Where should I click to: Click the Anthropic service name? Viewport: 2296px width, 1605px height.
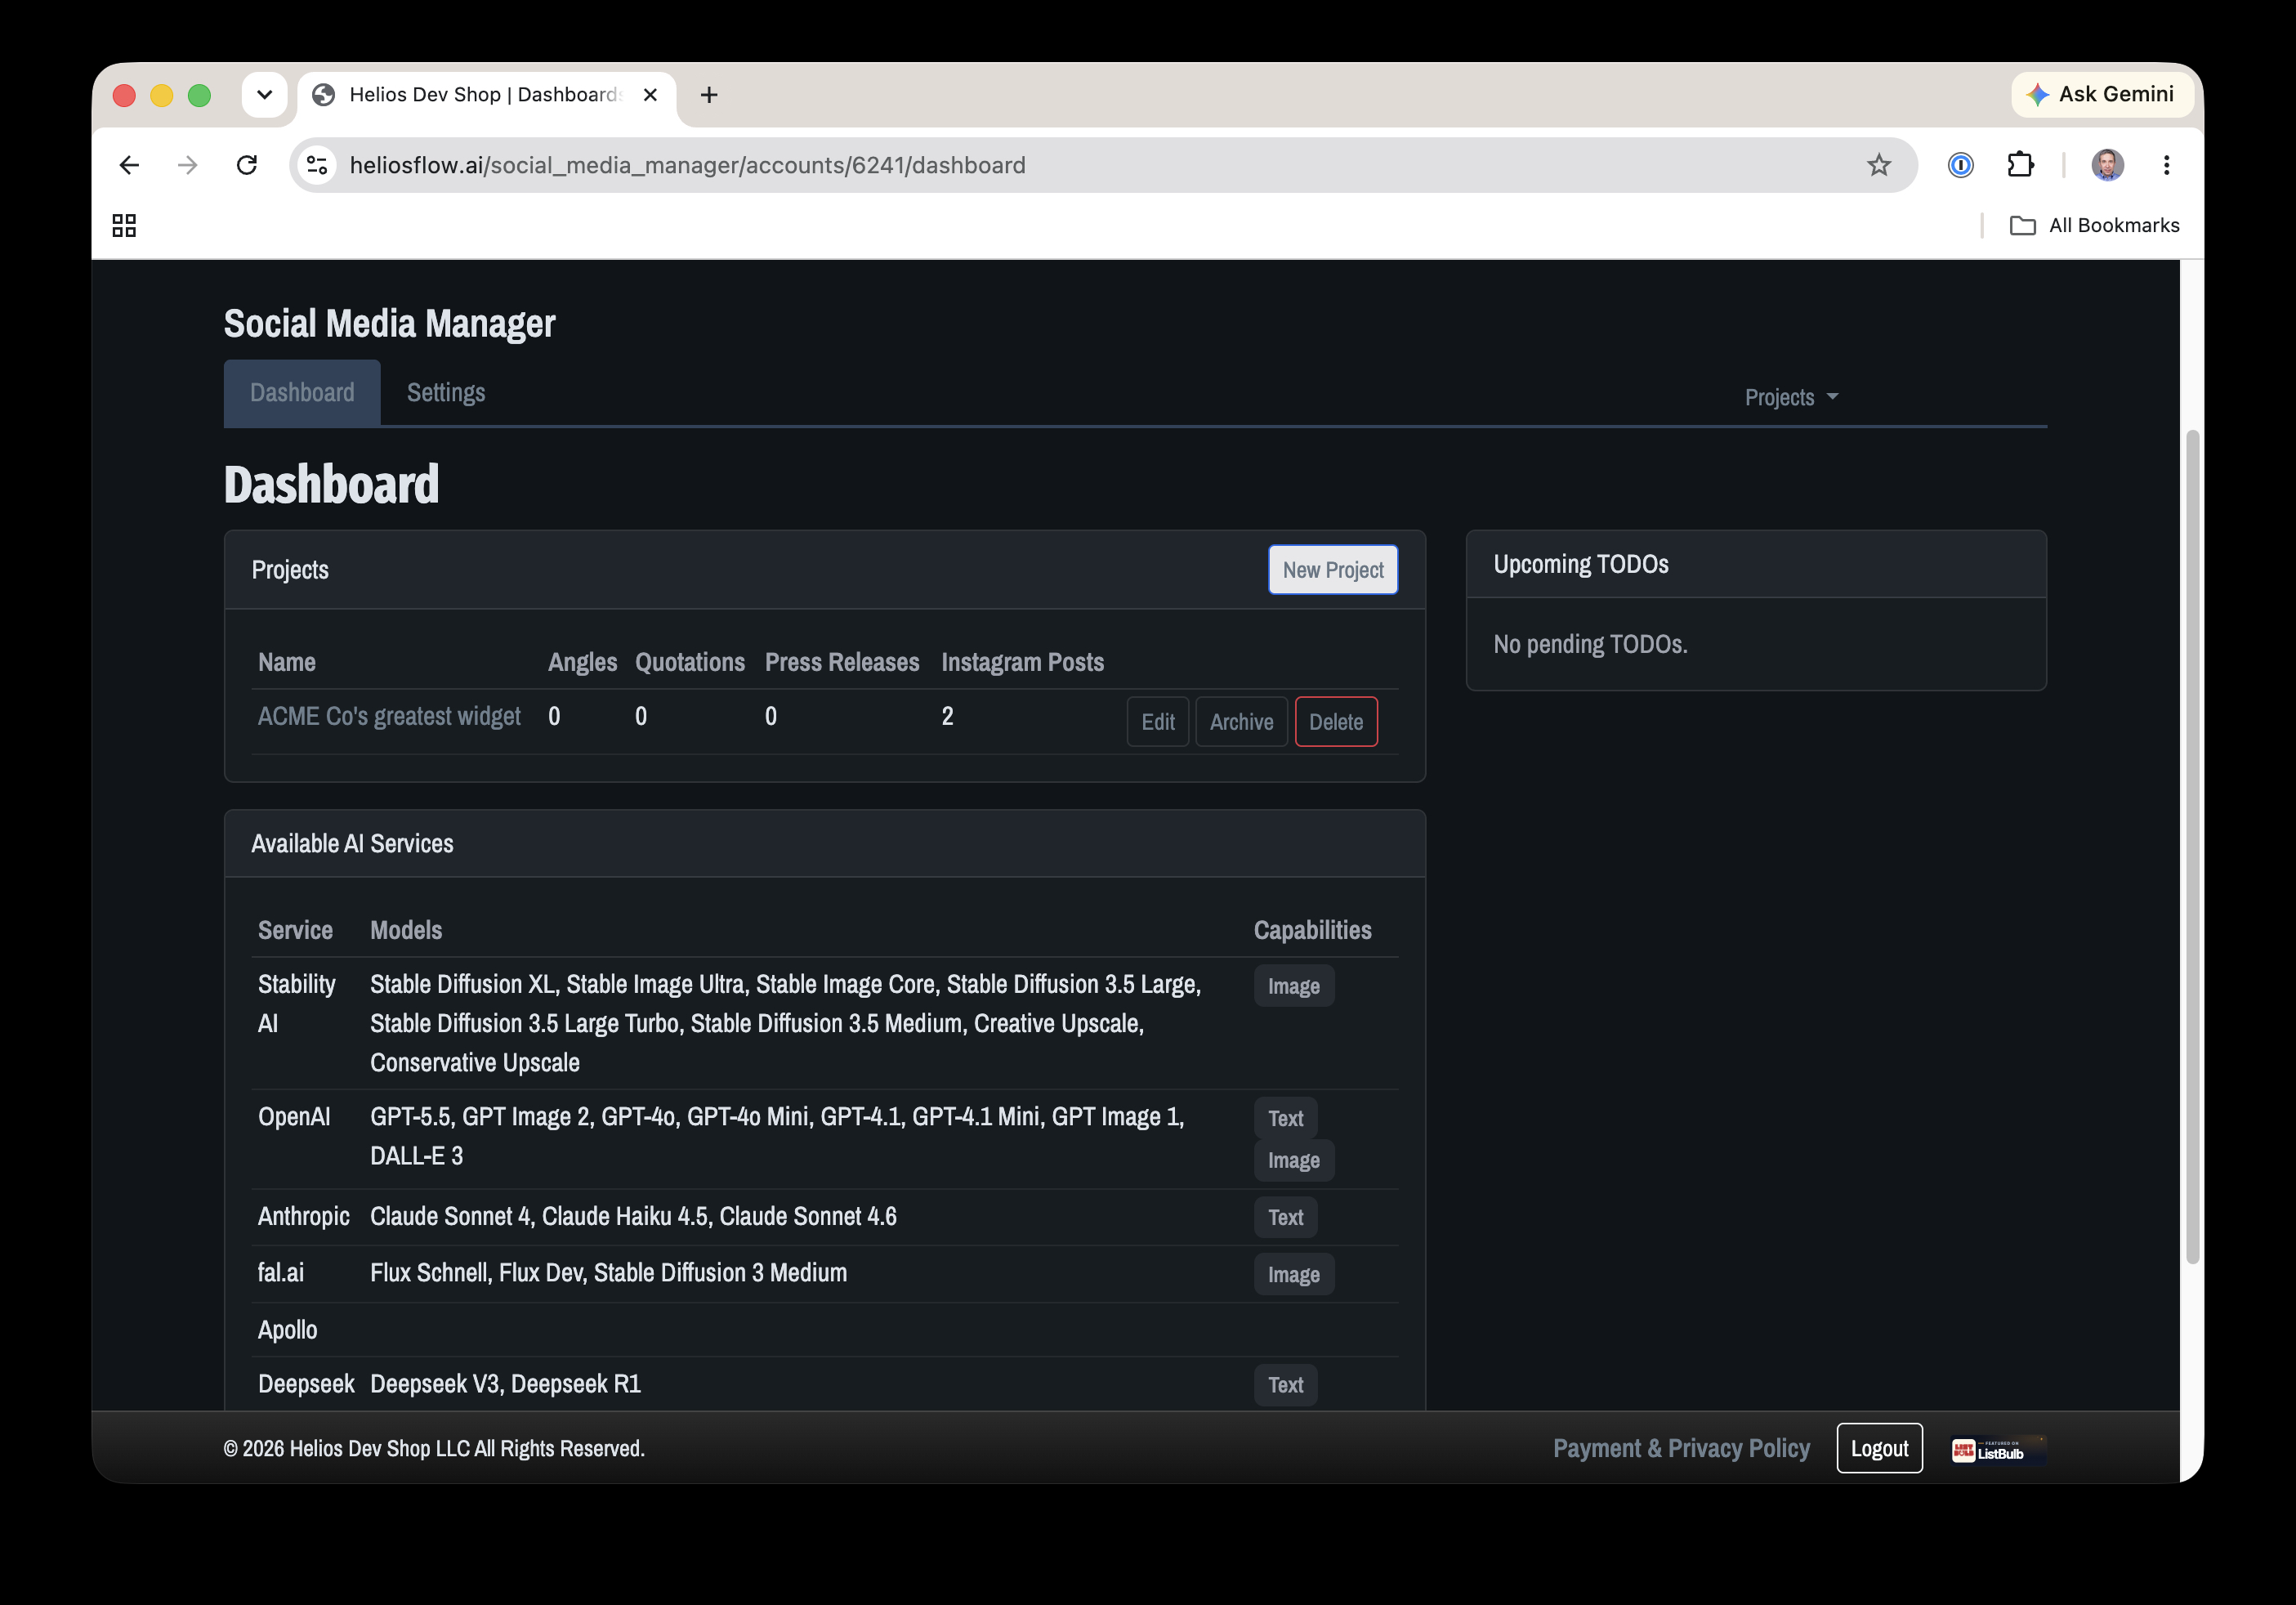[x=304, y=1216]
